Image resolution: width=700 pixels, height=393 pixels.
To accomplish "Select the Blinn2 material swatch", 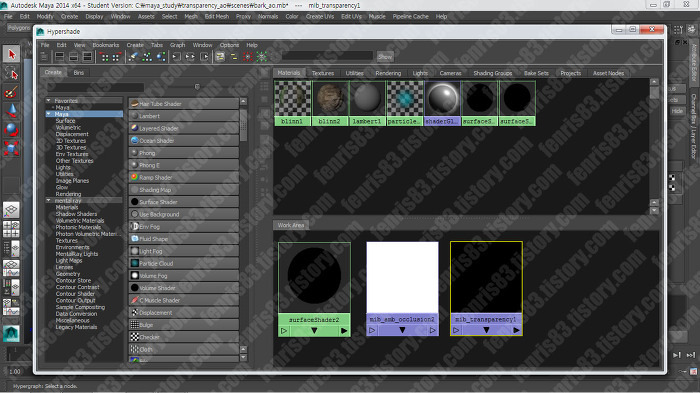I will point(330,103).
